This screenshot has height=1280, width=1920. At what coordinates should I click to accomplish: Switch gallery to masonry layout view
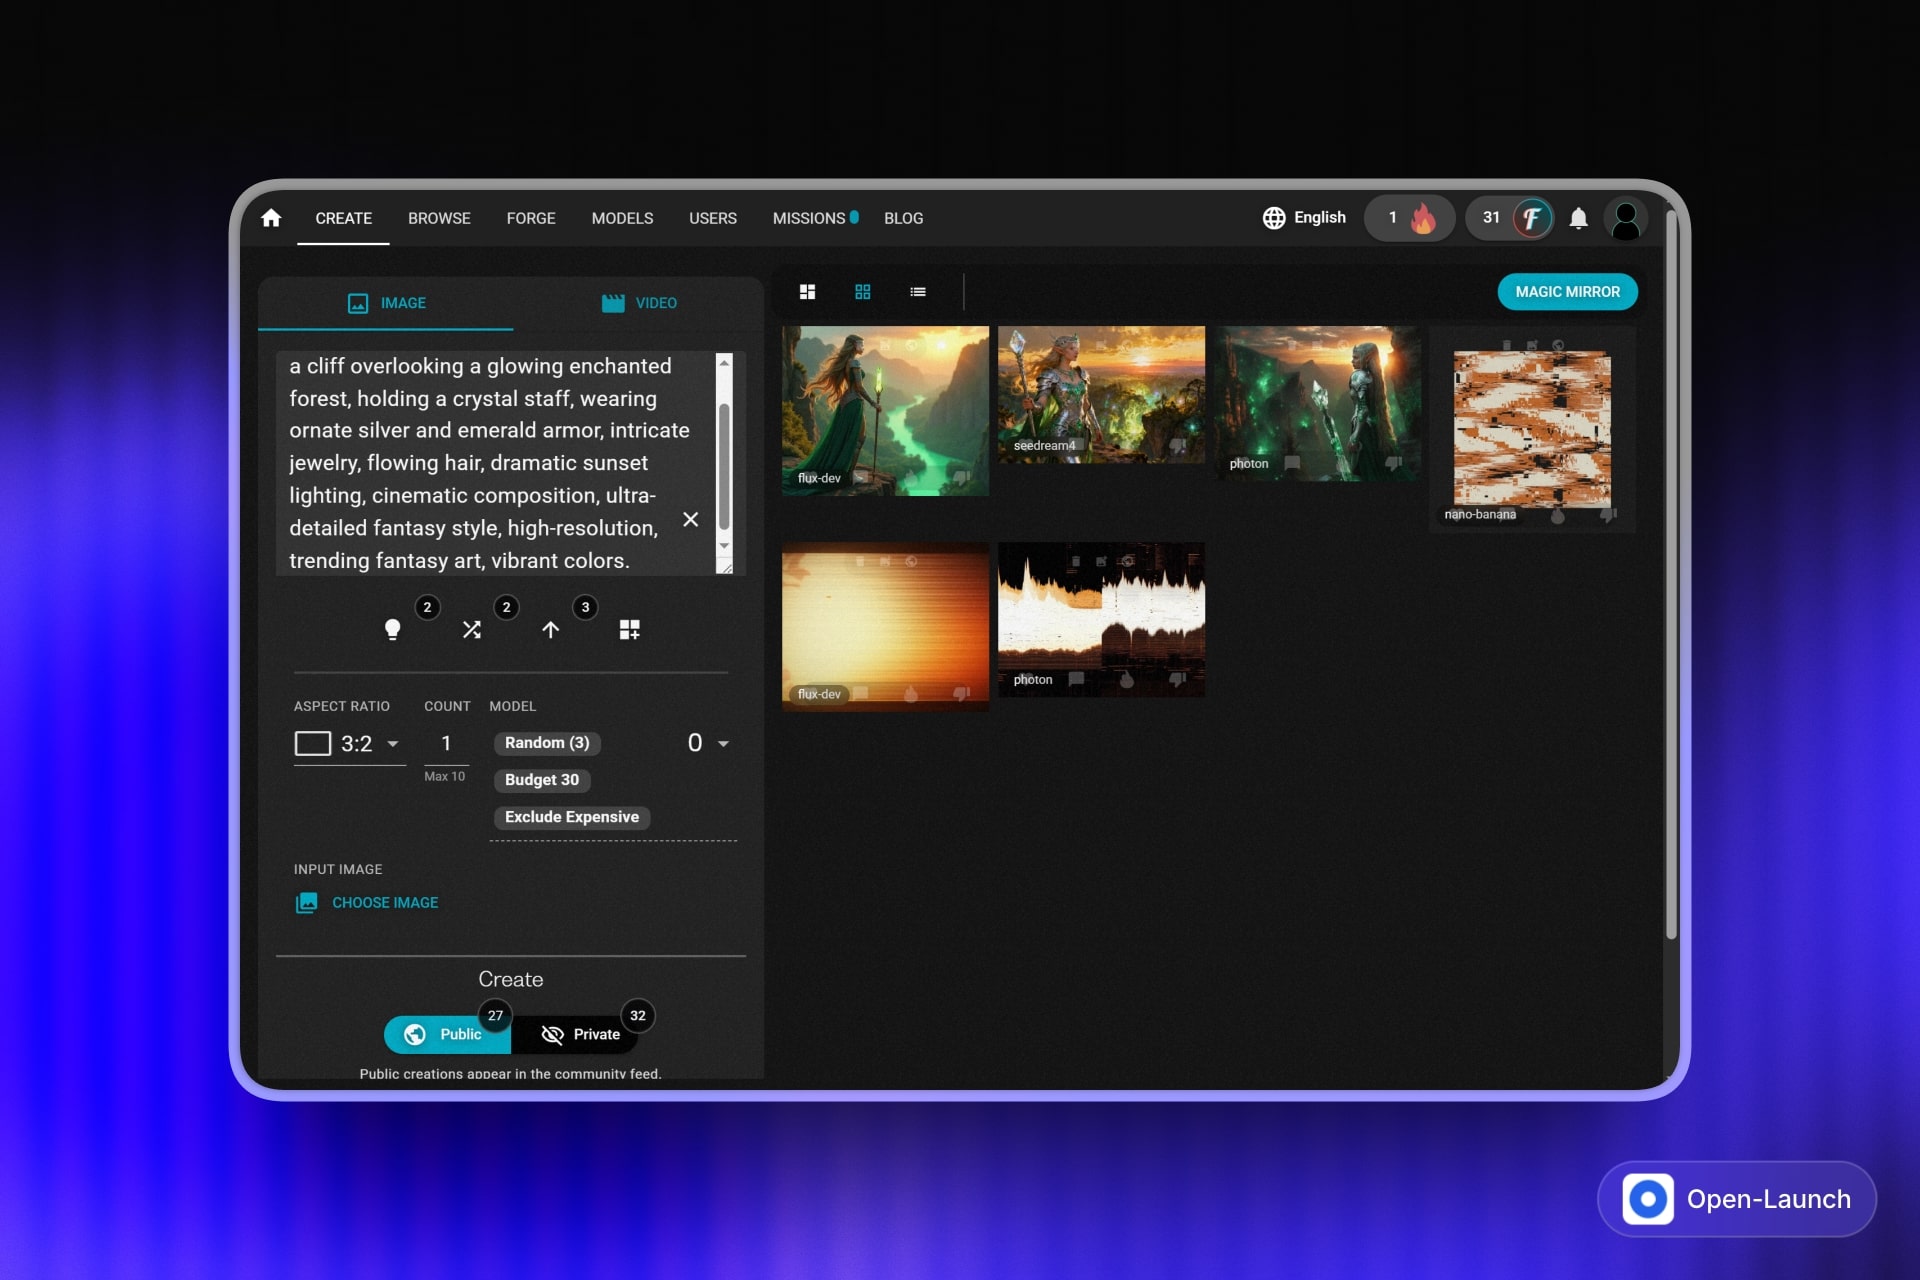pos(807,292)
